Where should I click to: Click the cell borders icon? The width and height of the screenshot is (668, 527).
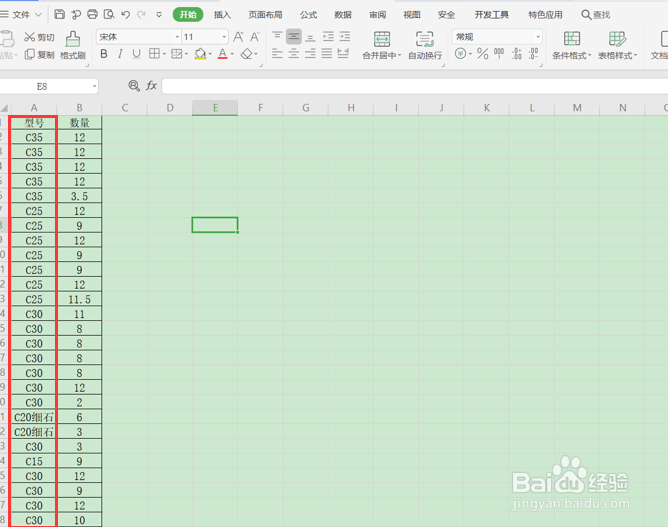[154, 54]
